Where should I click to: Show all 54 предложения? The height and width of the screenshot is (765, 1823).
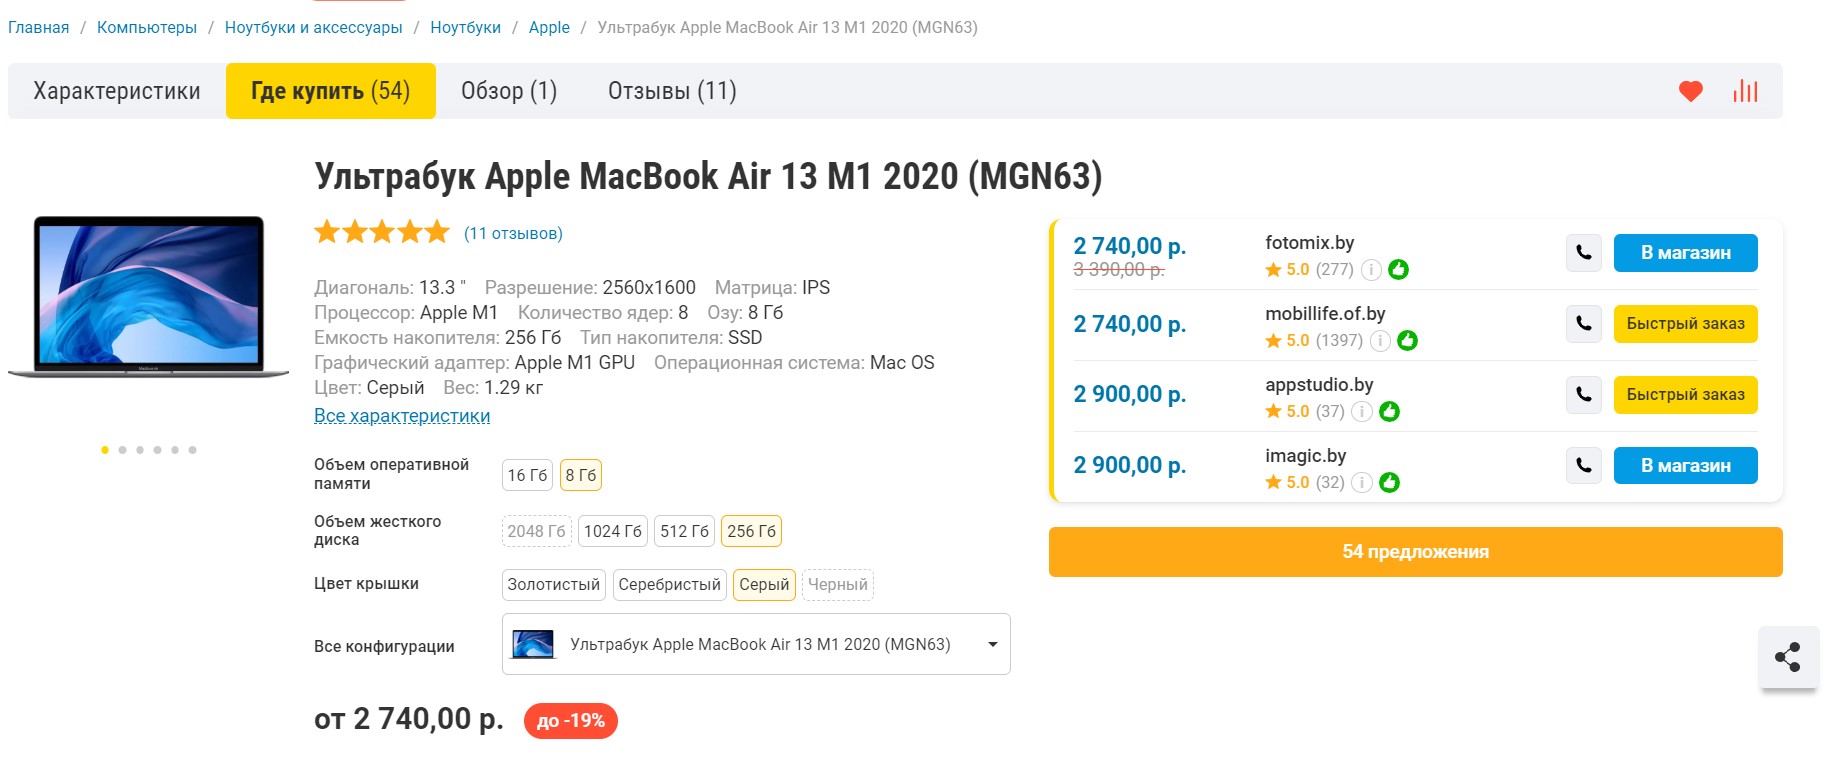(x=1416, y=552)
